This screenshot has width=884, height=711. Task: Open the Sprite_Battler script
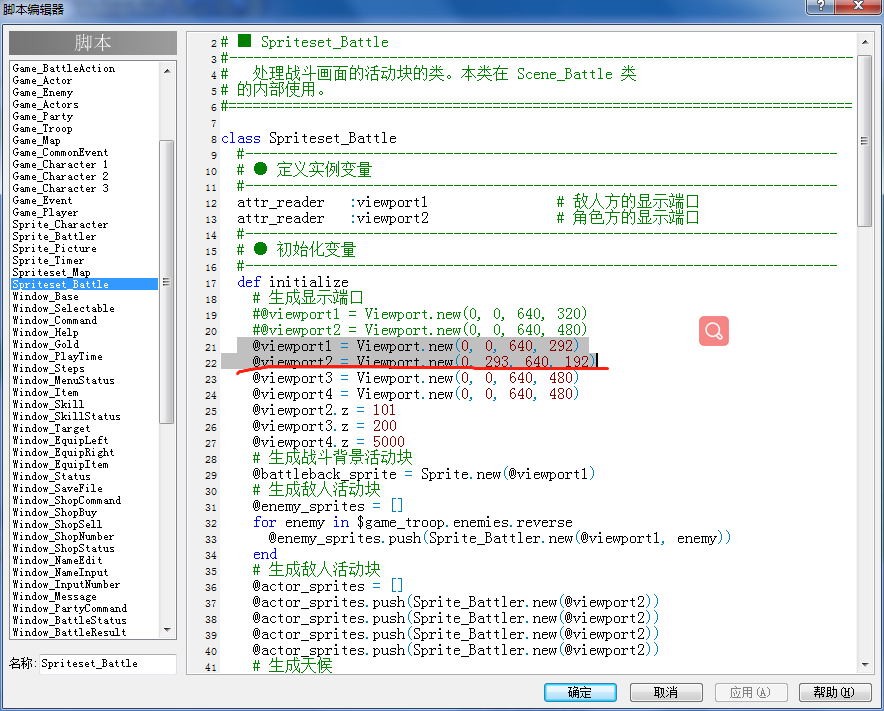coord(55,236)
